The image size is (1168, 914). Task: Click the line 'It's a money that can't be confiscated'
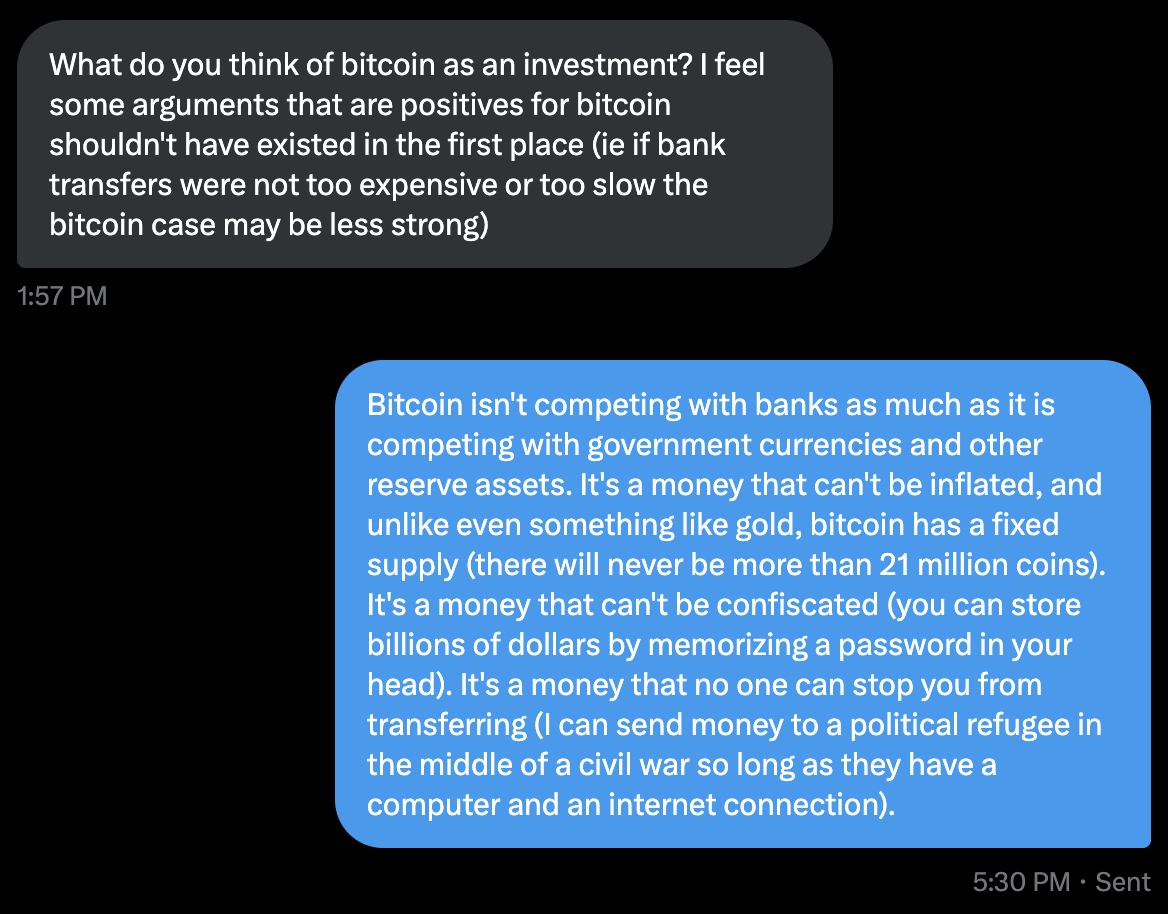[723, 605]
